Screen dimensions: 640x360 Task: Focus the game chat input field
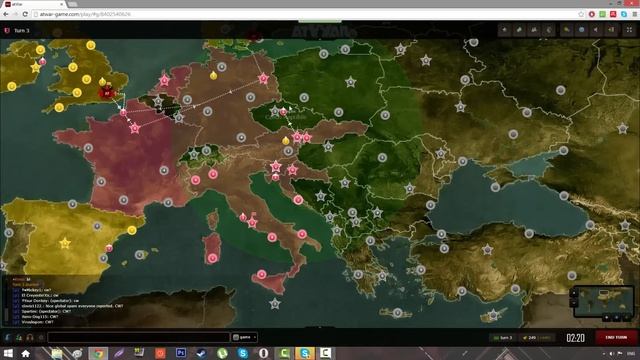pos(139,337)
